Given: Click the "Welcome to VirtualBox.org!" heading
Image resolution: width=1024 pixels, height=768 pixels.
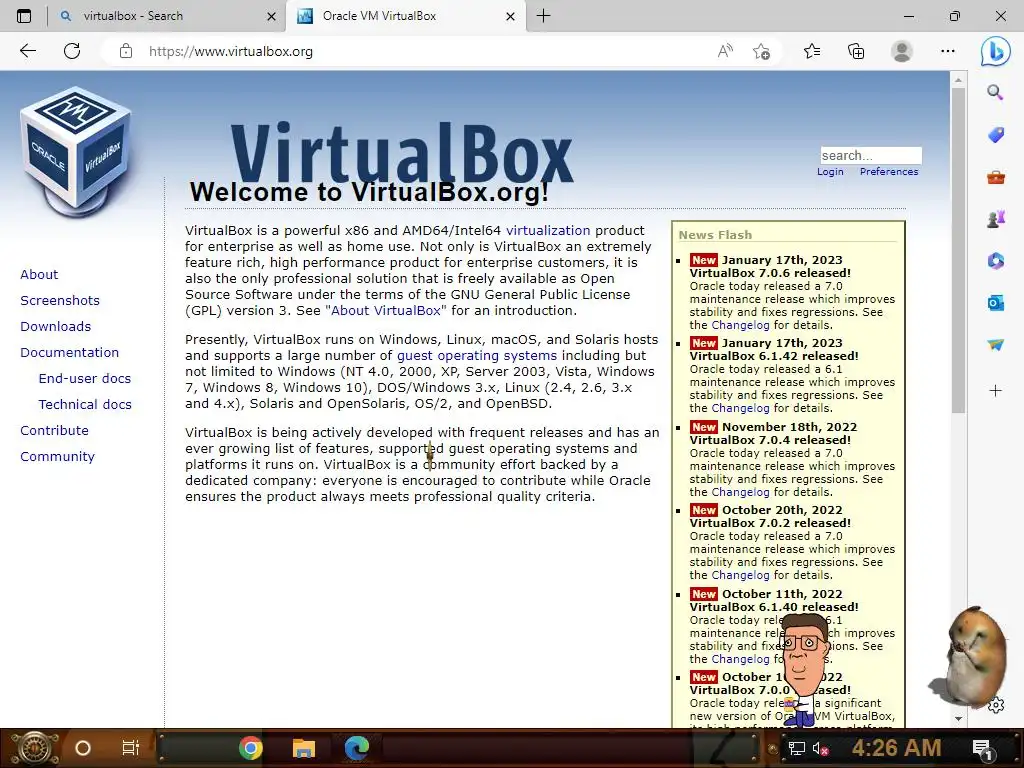Looking at the screenshot, I should point(369,192).
